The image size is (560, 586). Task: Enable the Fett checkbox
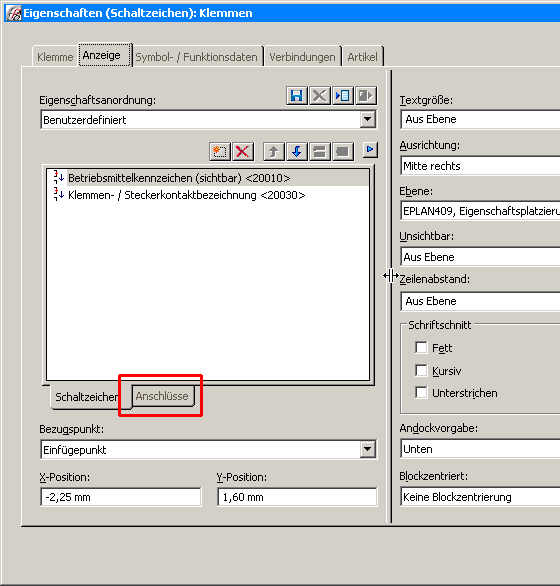click(x=421, y=348)
